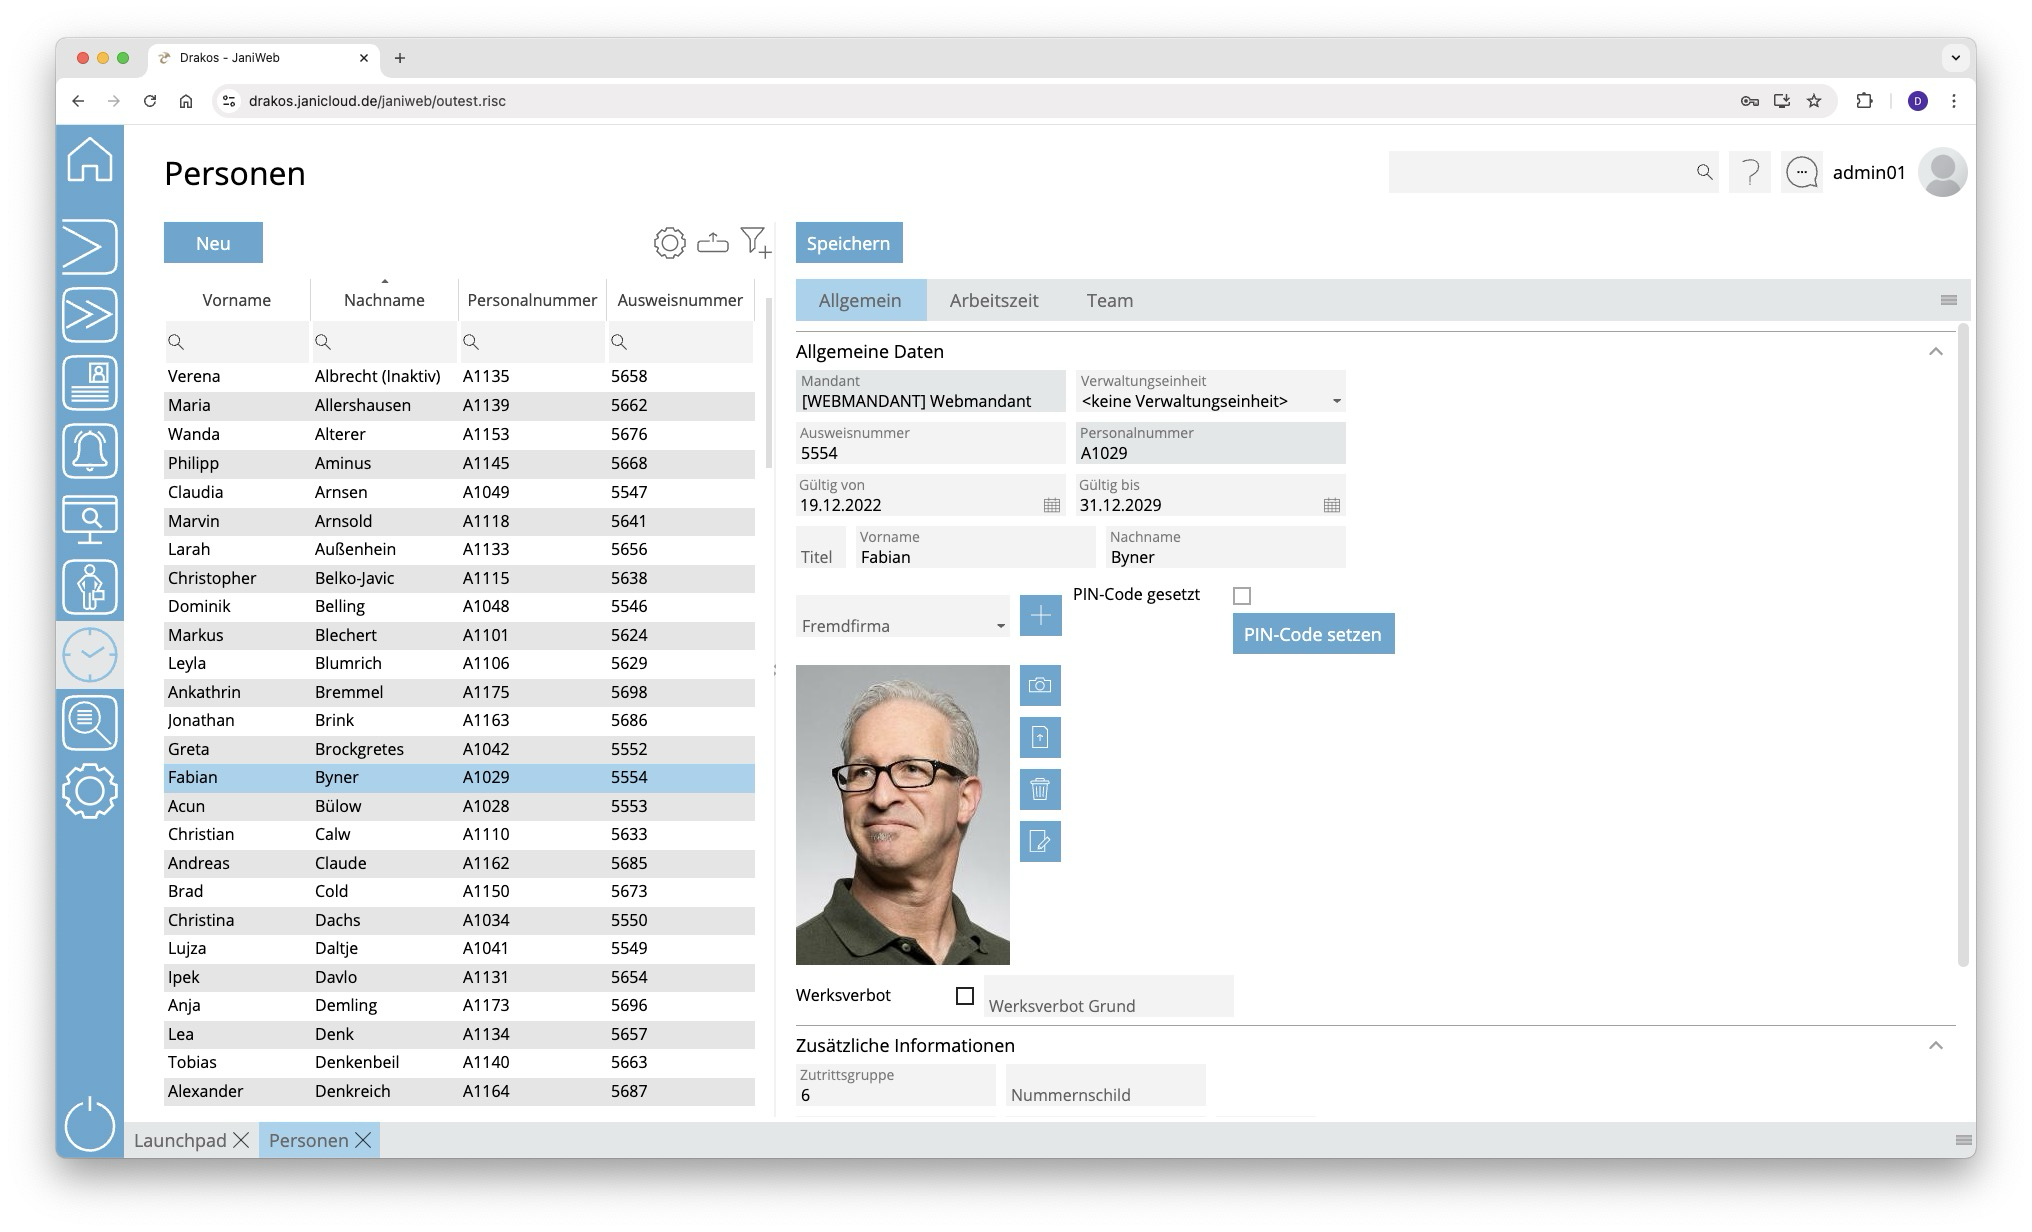Collapse Zusätzliche Informationen section
2032x1232 pixels.
coord(1935,1046)
